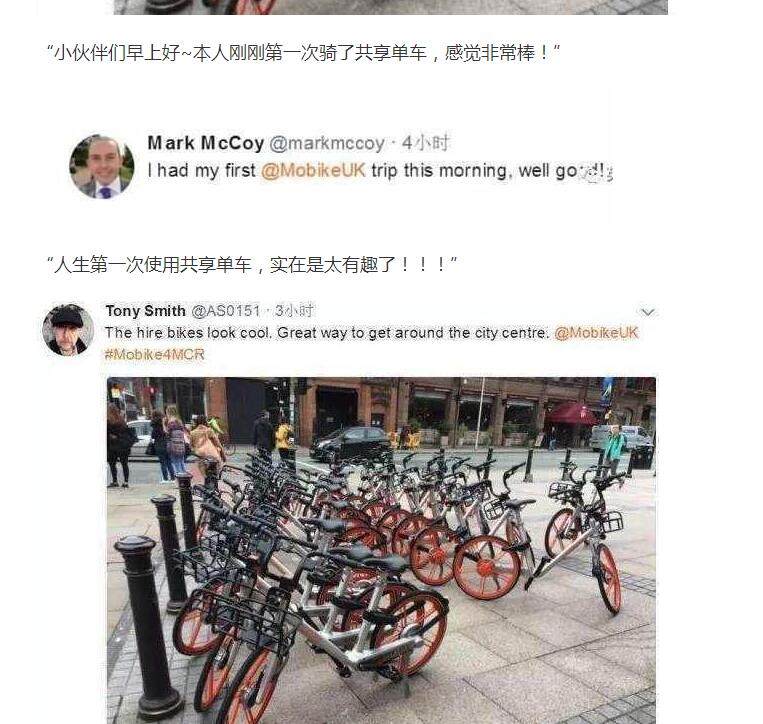Open Mark McCoy's profile picture
Viewport: 763px width, 724px height.
point(102,167)
